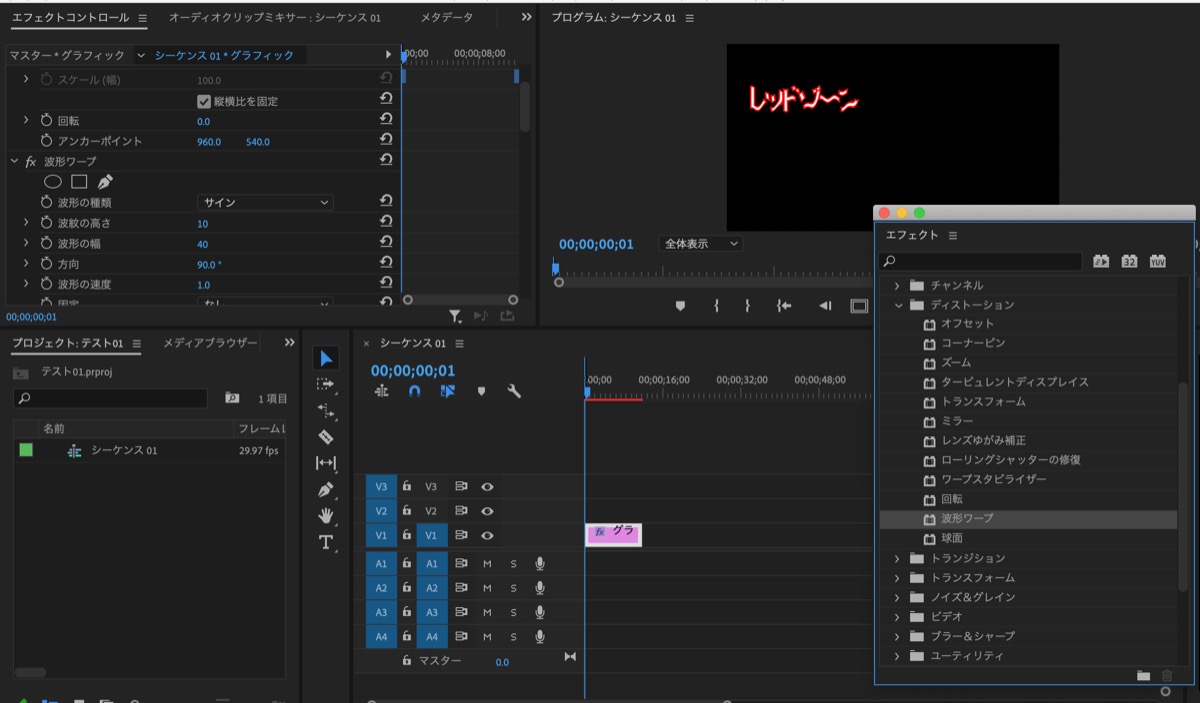
Task: Mute audio track A1
Action: [x=488, y=564]
